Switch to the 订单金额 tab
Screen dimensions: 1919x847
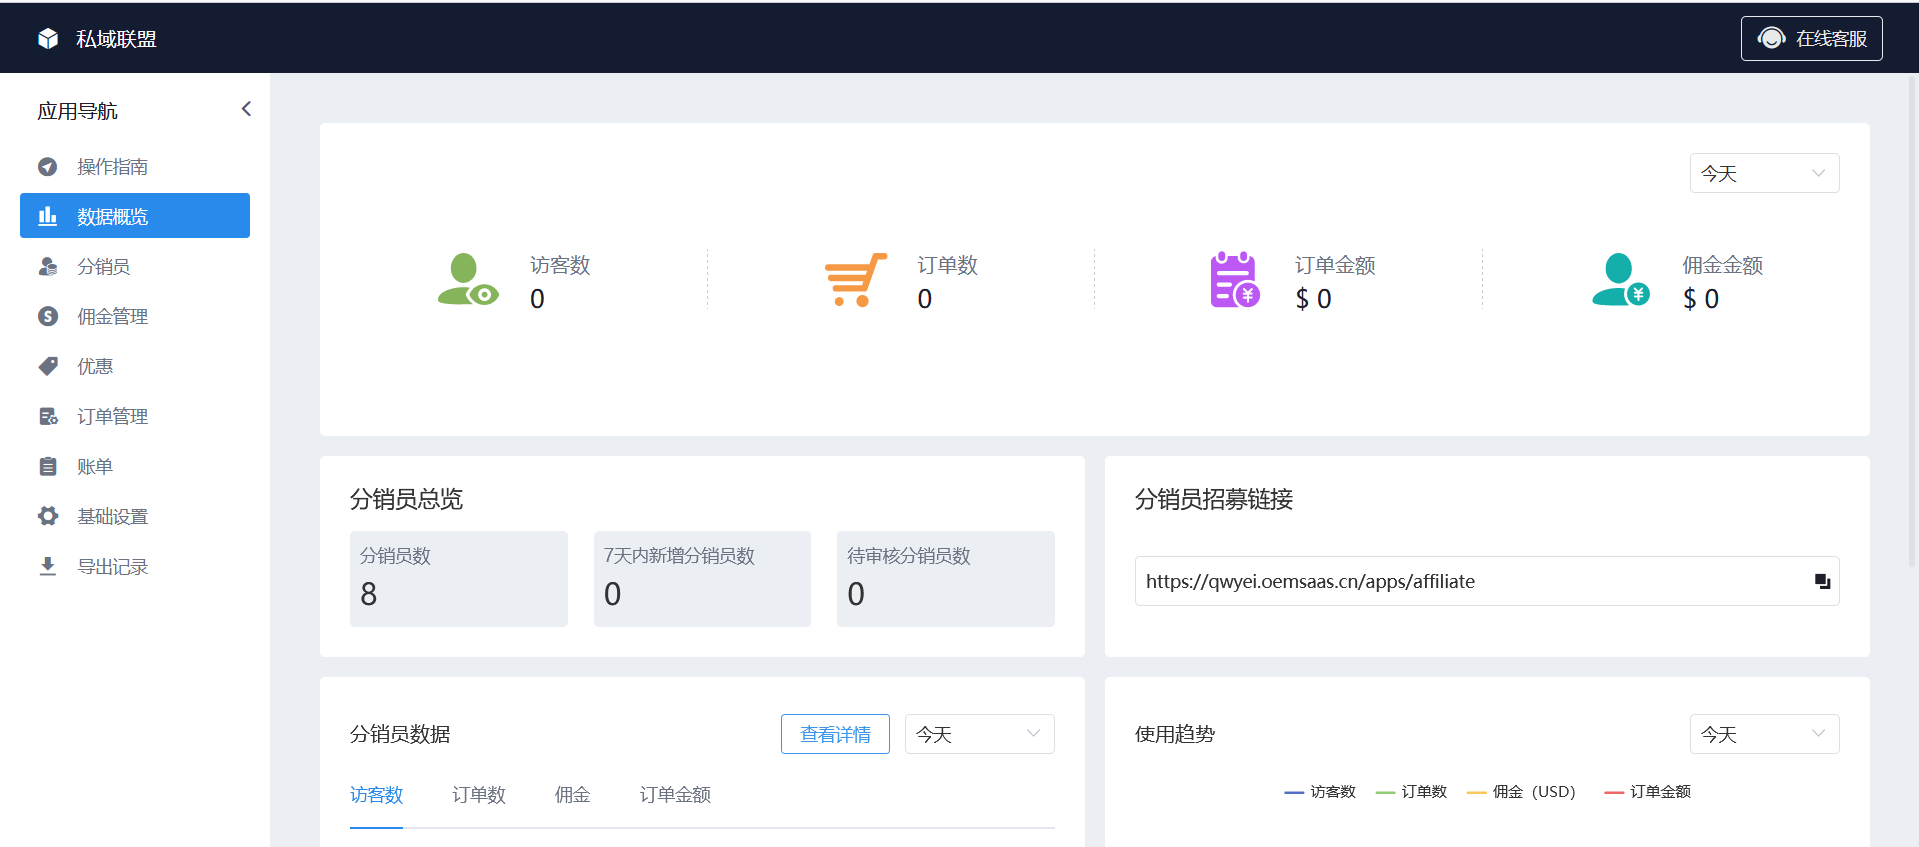coord(675,795)
